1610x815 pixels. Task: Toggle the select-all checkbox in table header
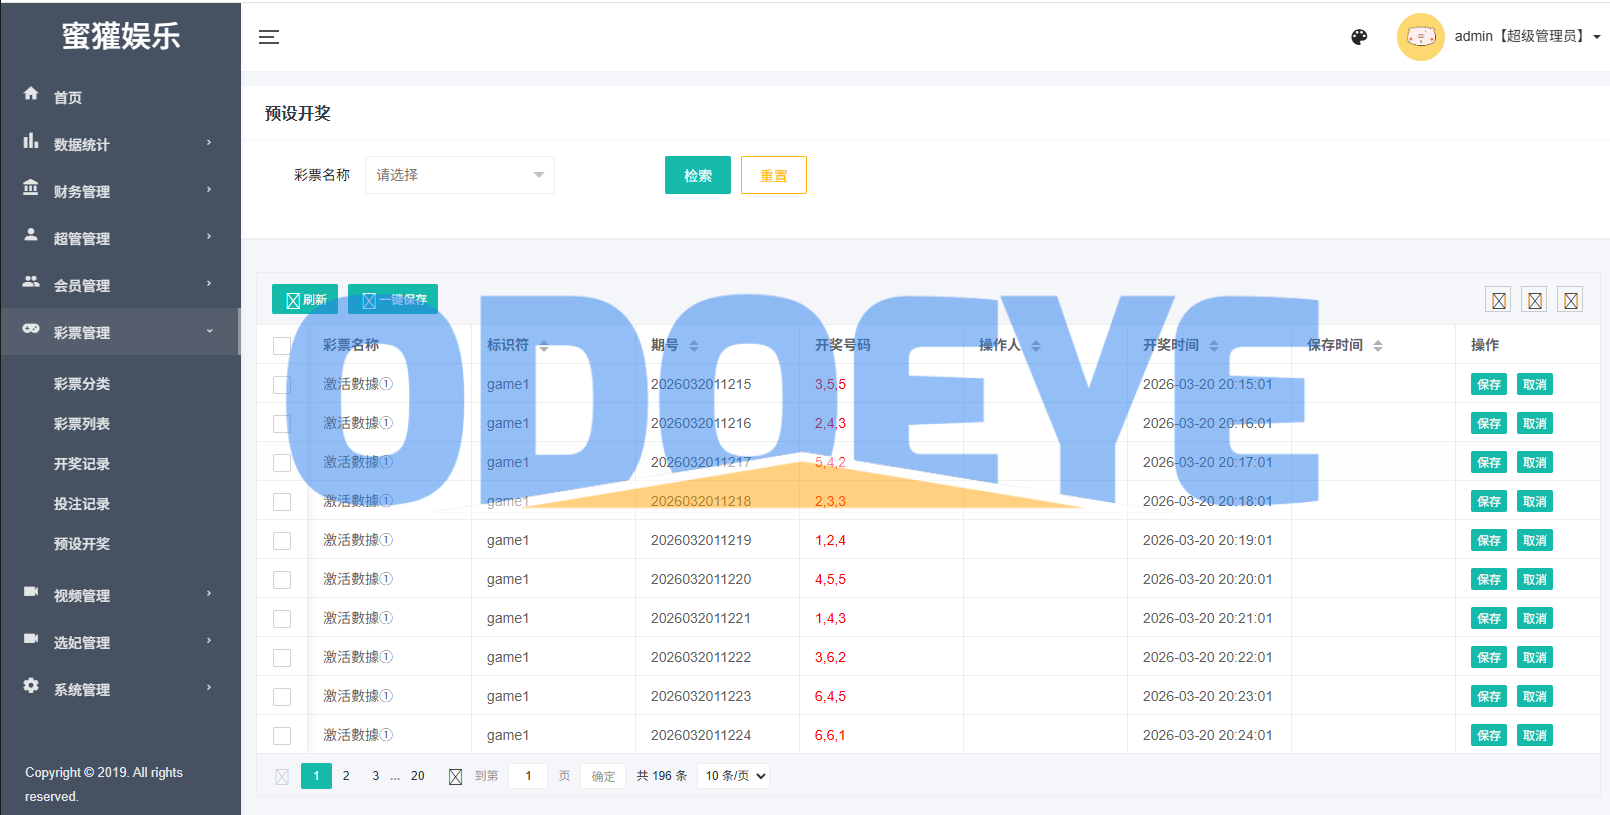coord(282,346)
